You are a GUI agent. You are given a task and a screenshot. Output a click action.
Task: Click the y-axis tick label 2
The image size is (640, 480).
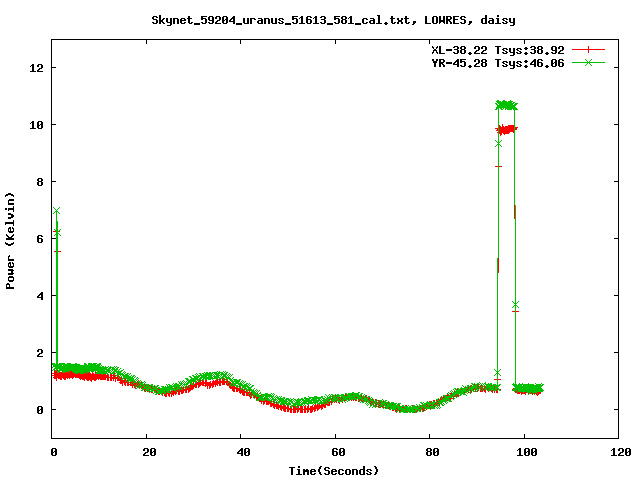[40, 353]
